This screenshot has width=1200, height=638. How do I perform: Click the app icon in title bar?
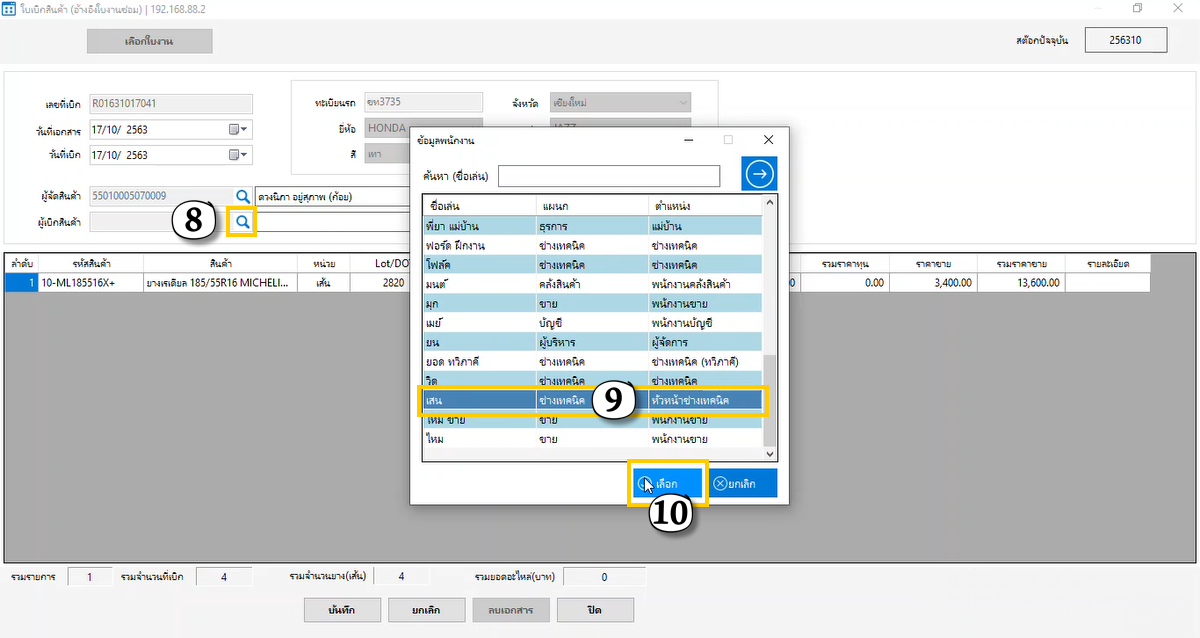click(11, 8)
